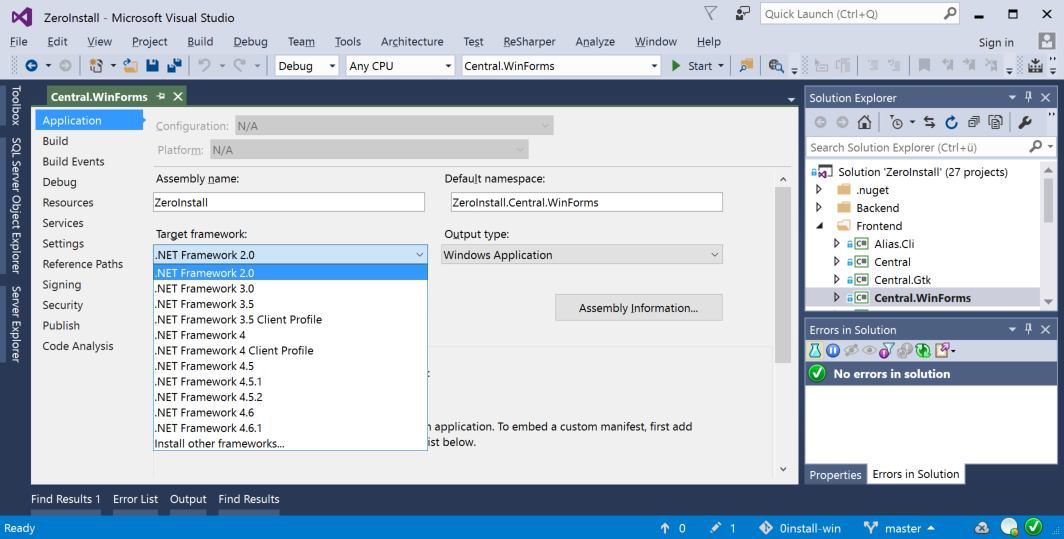Open the ReSharper menu
The image size is (1064, 539).
click(x=529, y=41)
